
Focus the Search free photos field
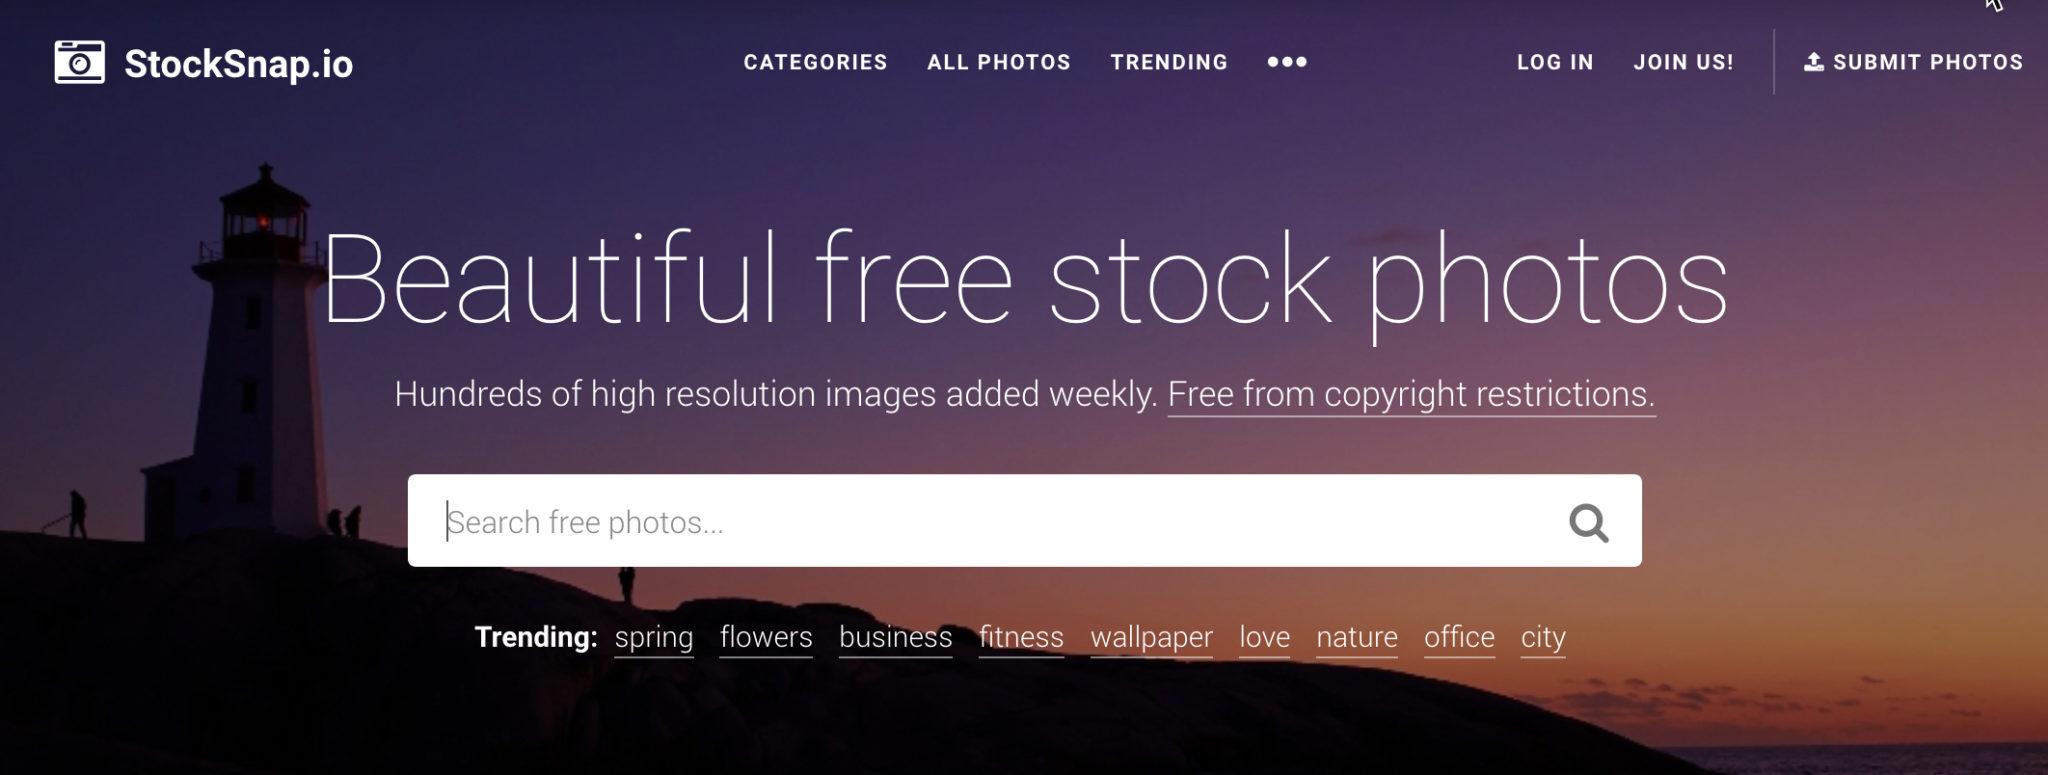click(1024, 521)
